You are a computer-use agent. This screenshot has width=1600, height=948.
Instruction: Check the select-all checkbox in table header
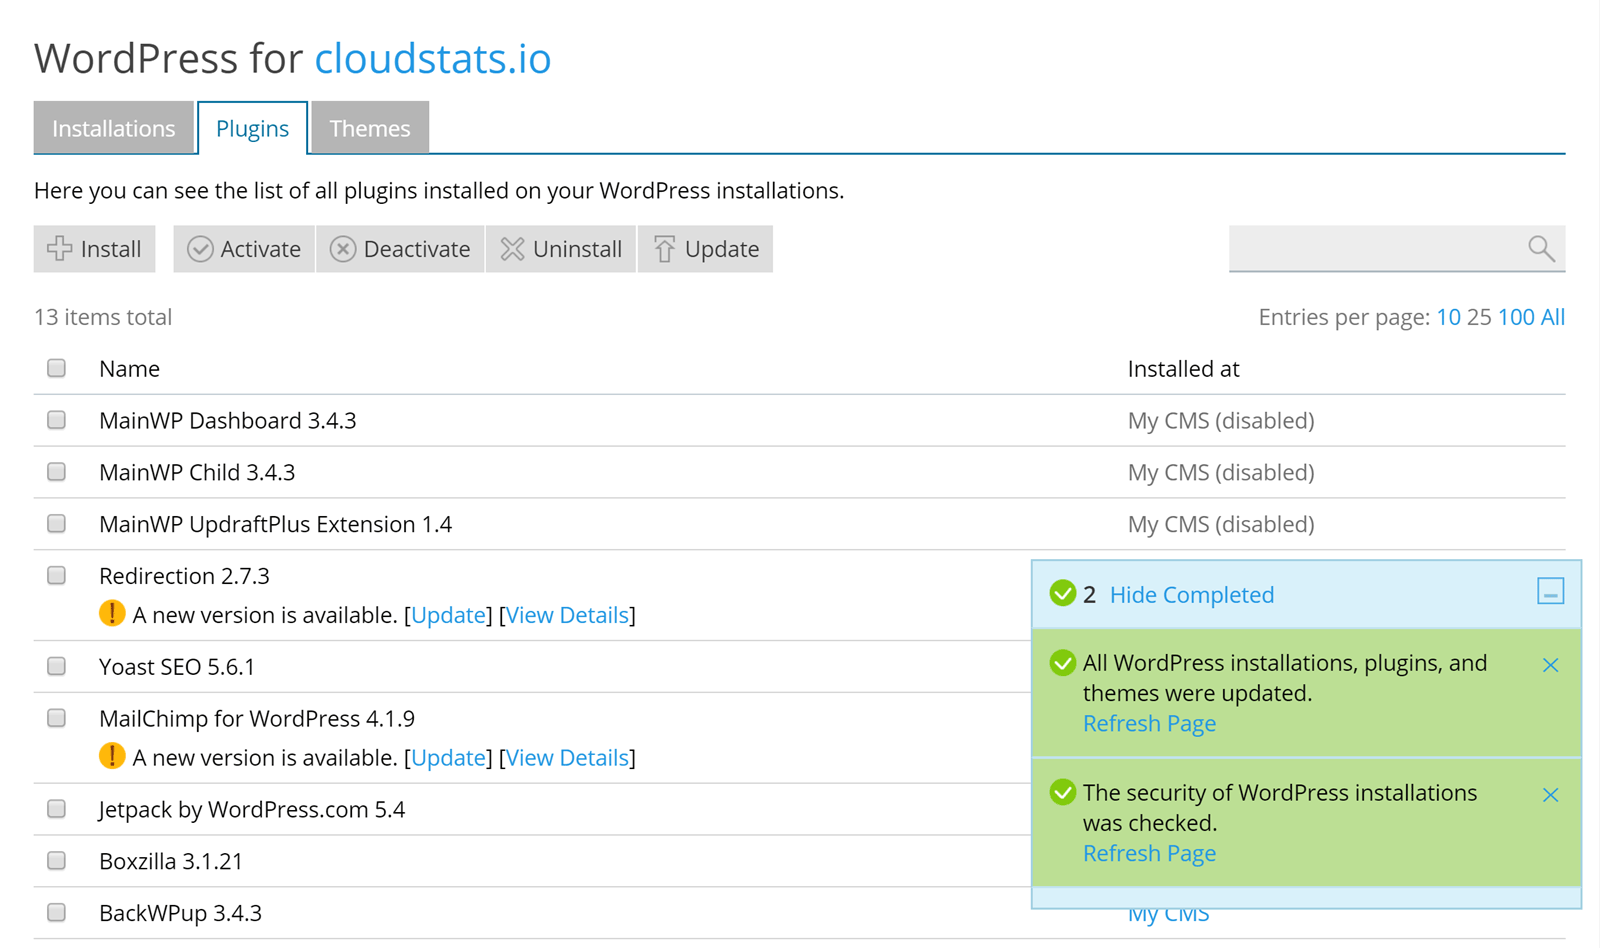point(56,368)
